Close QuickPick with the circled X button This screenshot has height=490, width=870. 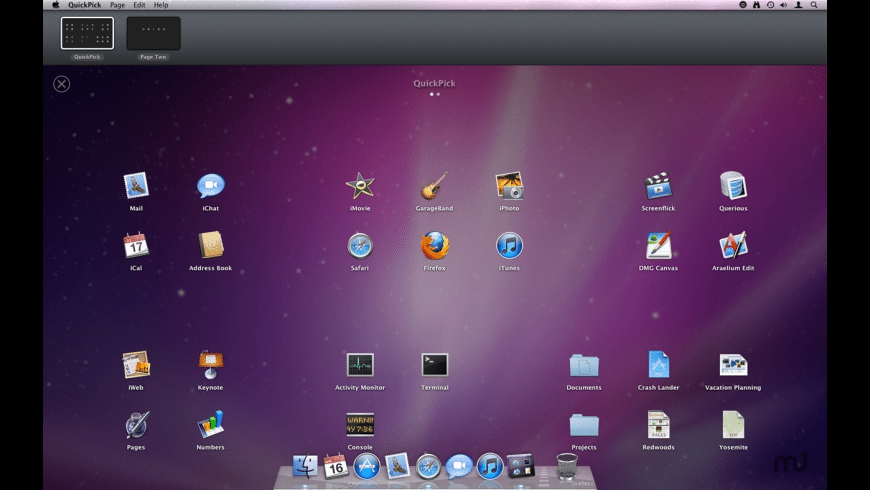click(x=62, y=84)
